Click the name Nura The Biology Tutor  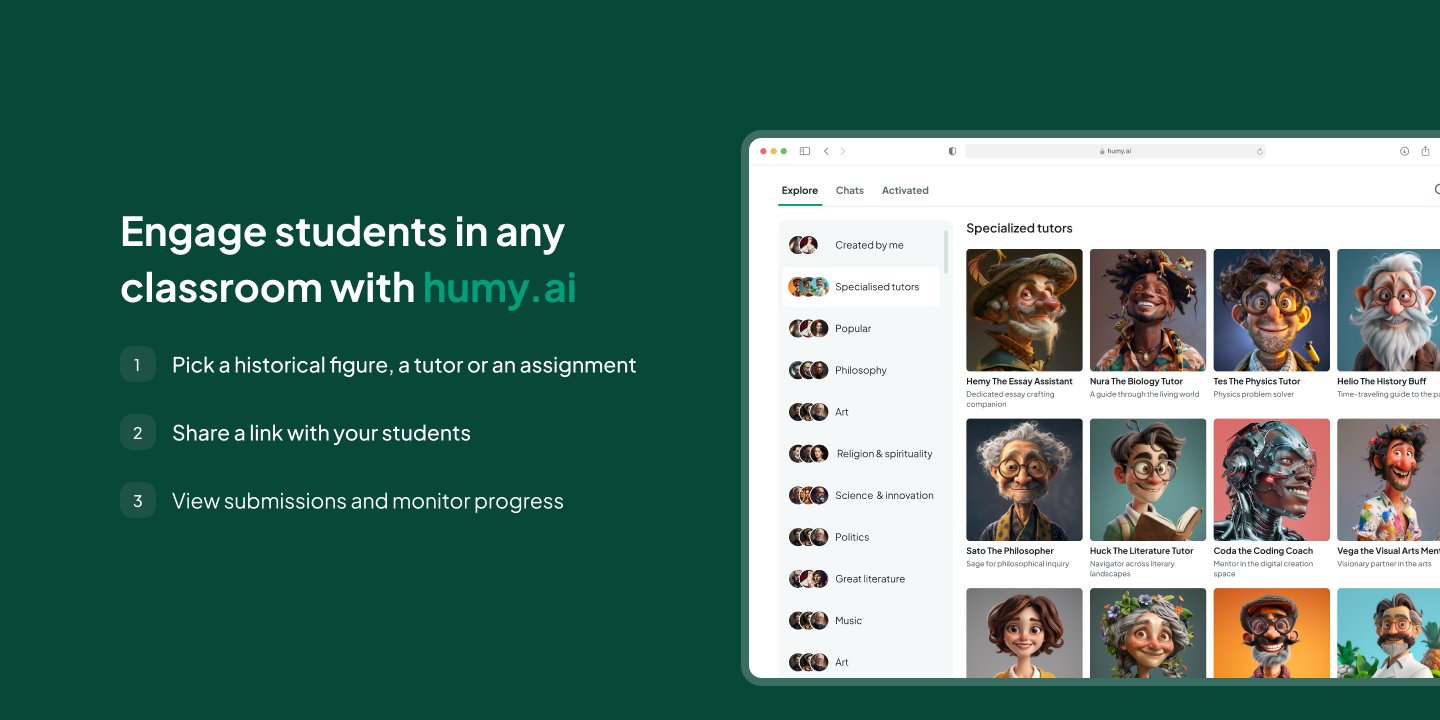1136,381
